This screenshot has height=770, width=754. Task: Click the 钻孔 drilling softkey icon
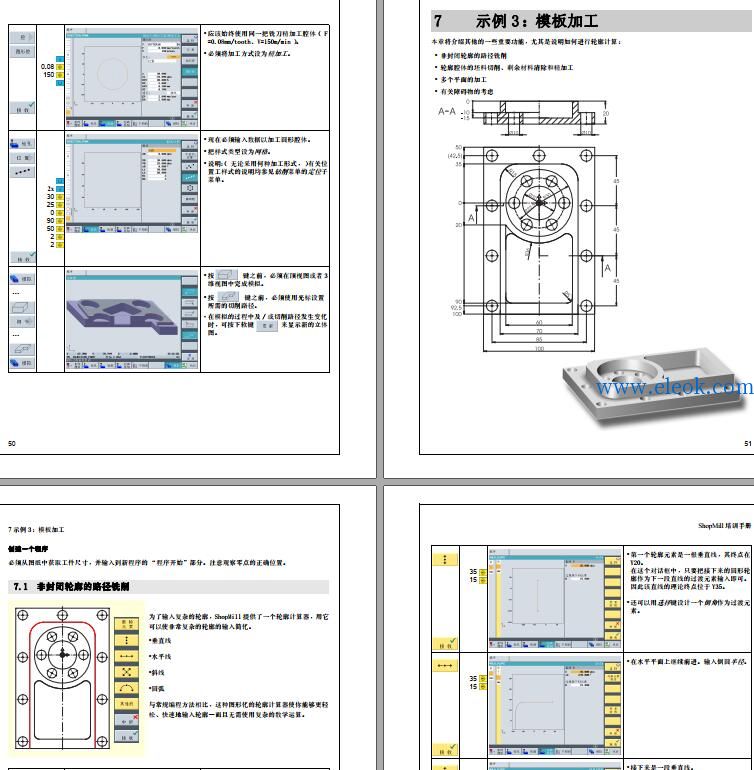(22, 143)
